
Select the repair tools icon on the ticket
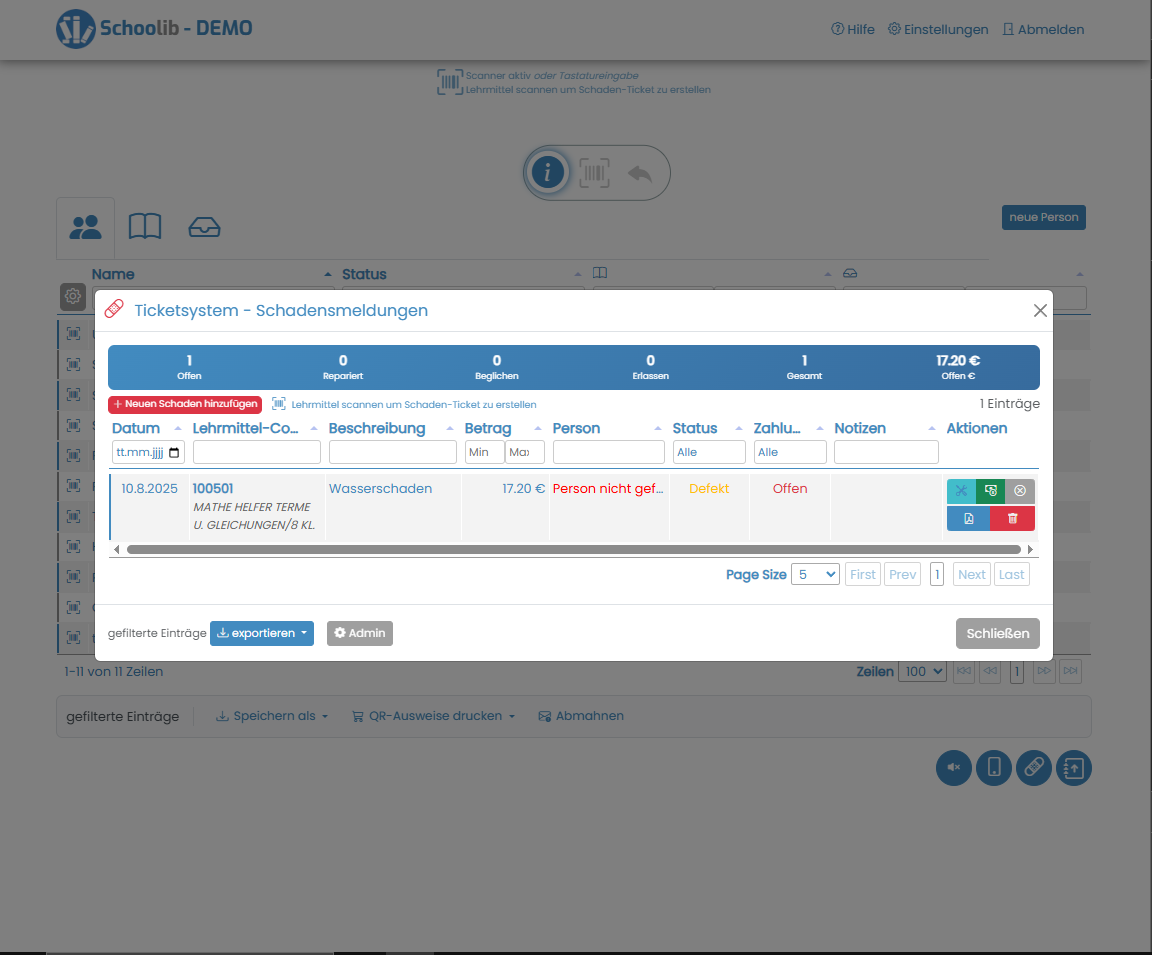pos(960,491)
